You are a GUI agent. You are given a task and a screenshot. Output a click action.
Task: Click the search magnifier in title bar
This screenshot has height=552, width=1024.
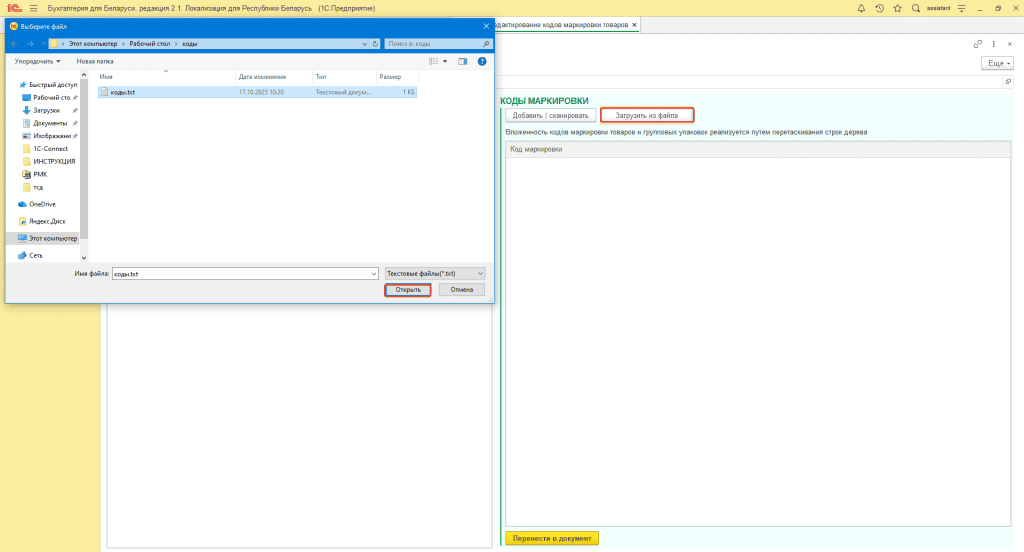pos(915,8)
